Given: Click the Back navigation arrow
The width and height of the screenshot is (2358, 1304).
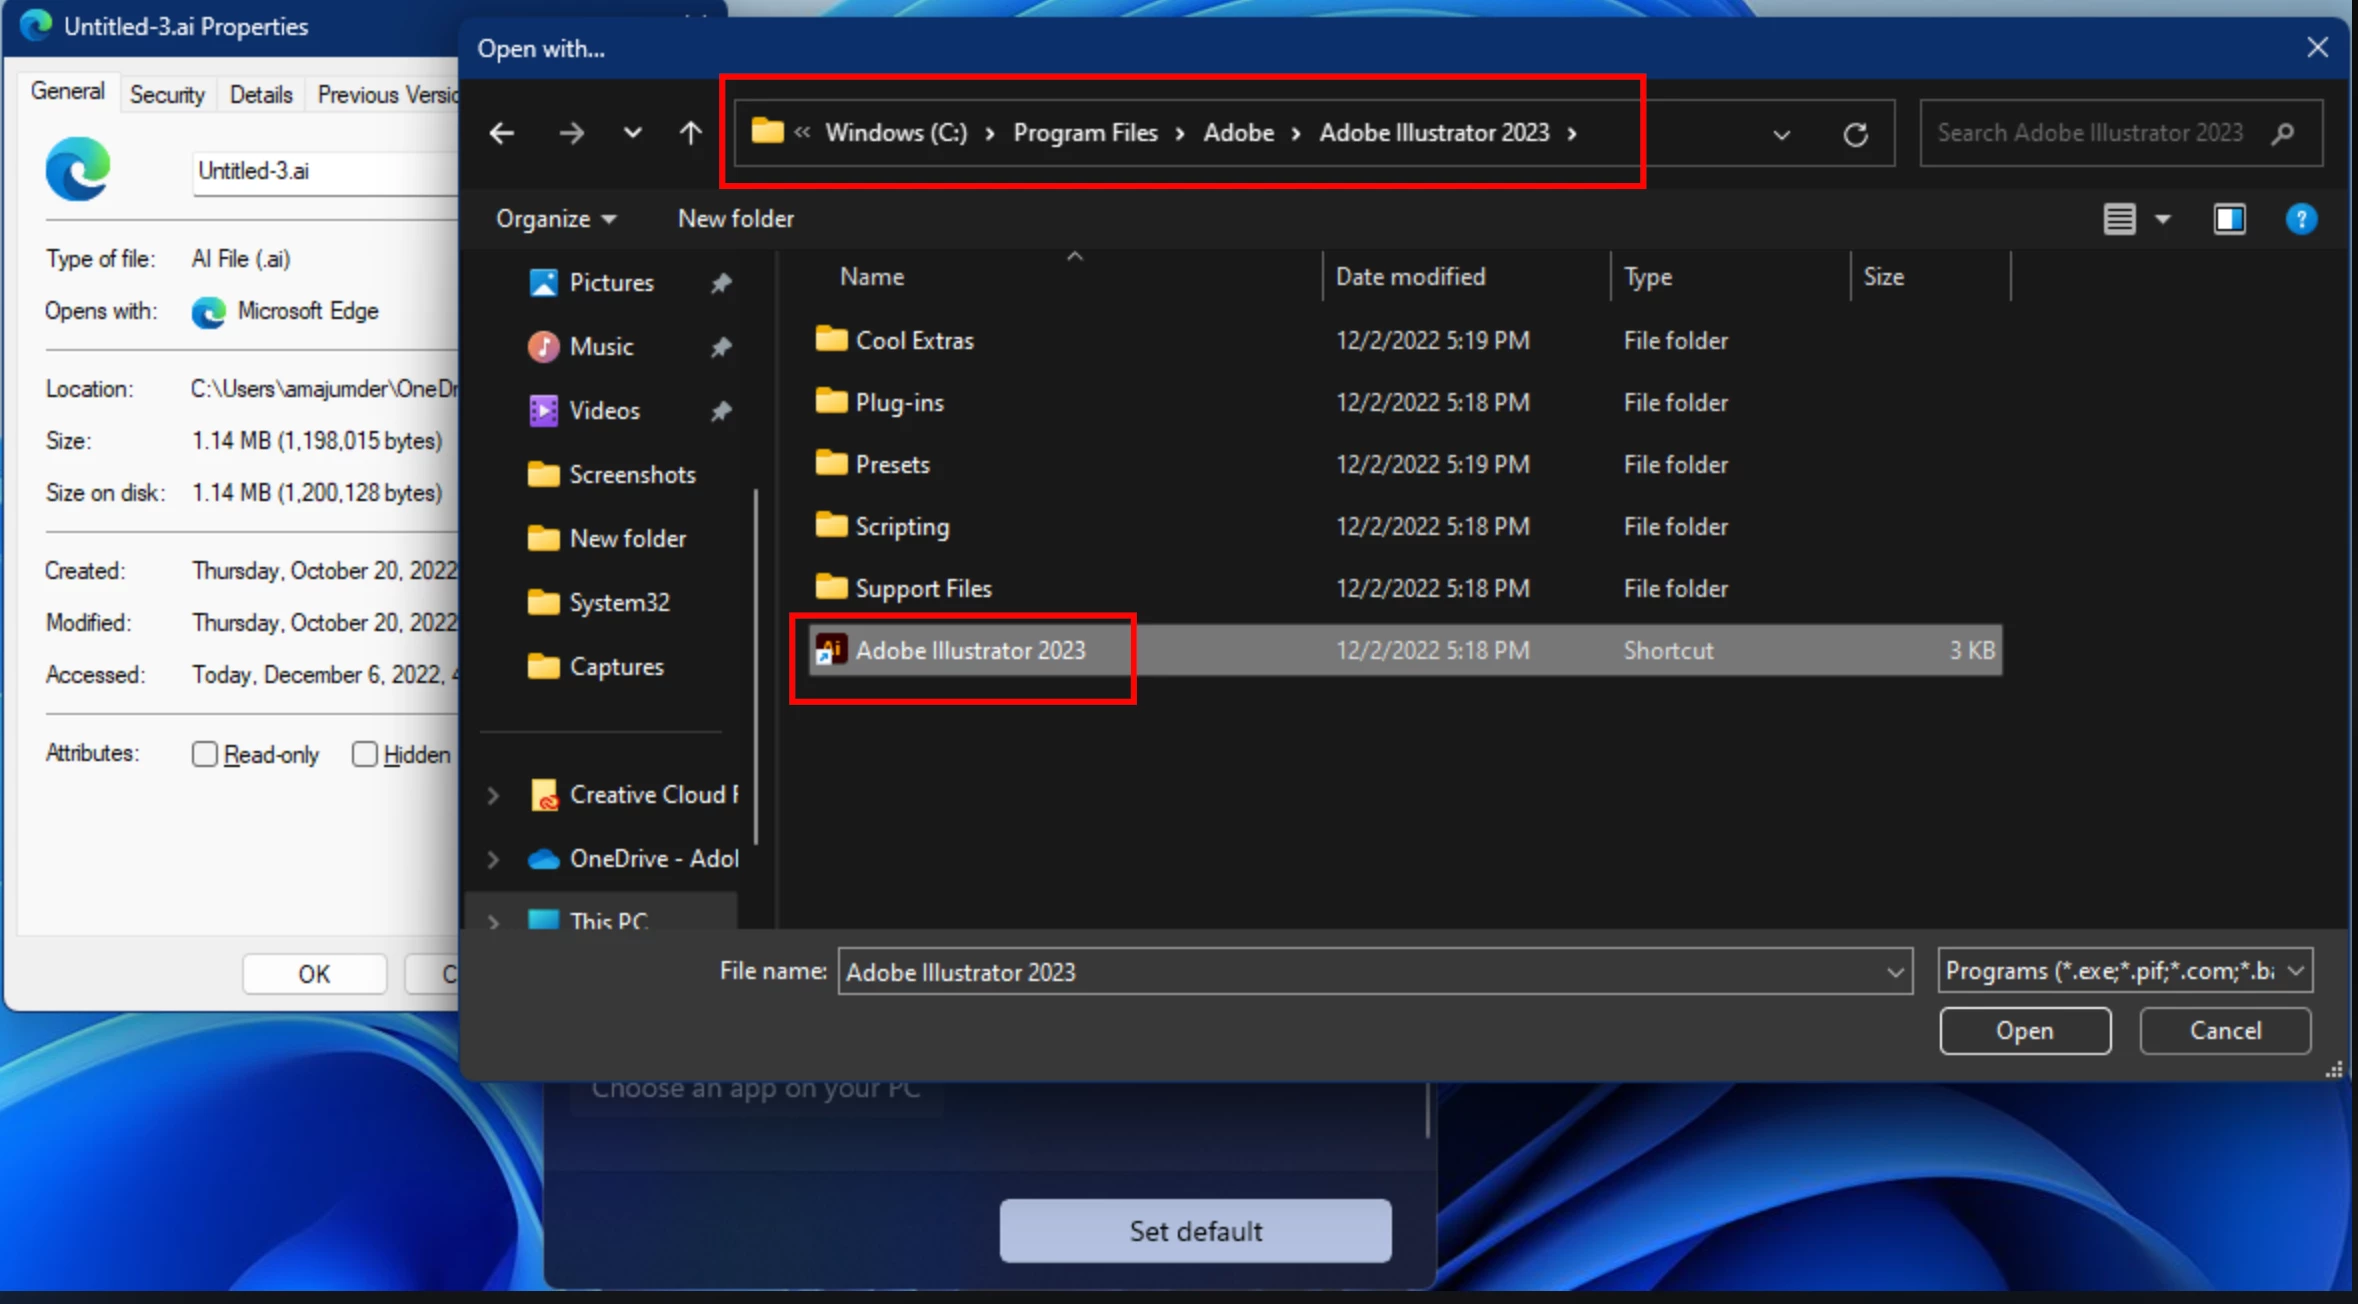Looking at the screenshot, I should 502,133.
